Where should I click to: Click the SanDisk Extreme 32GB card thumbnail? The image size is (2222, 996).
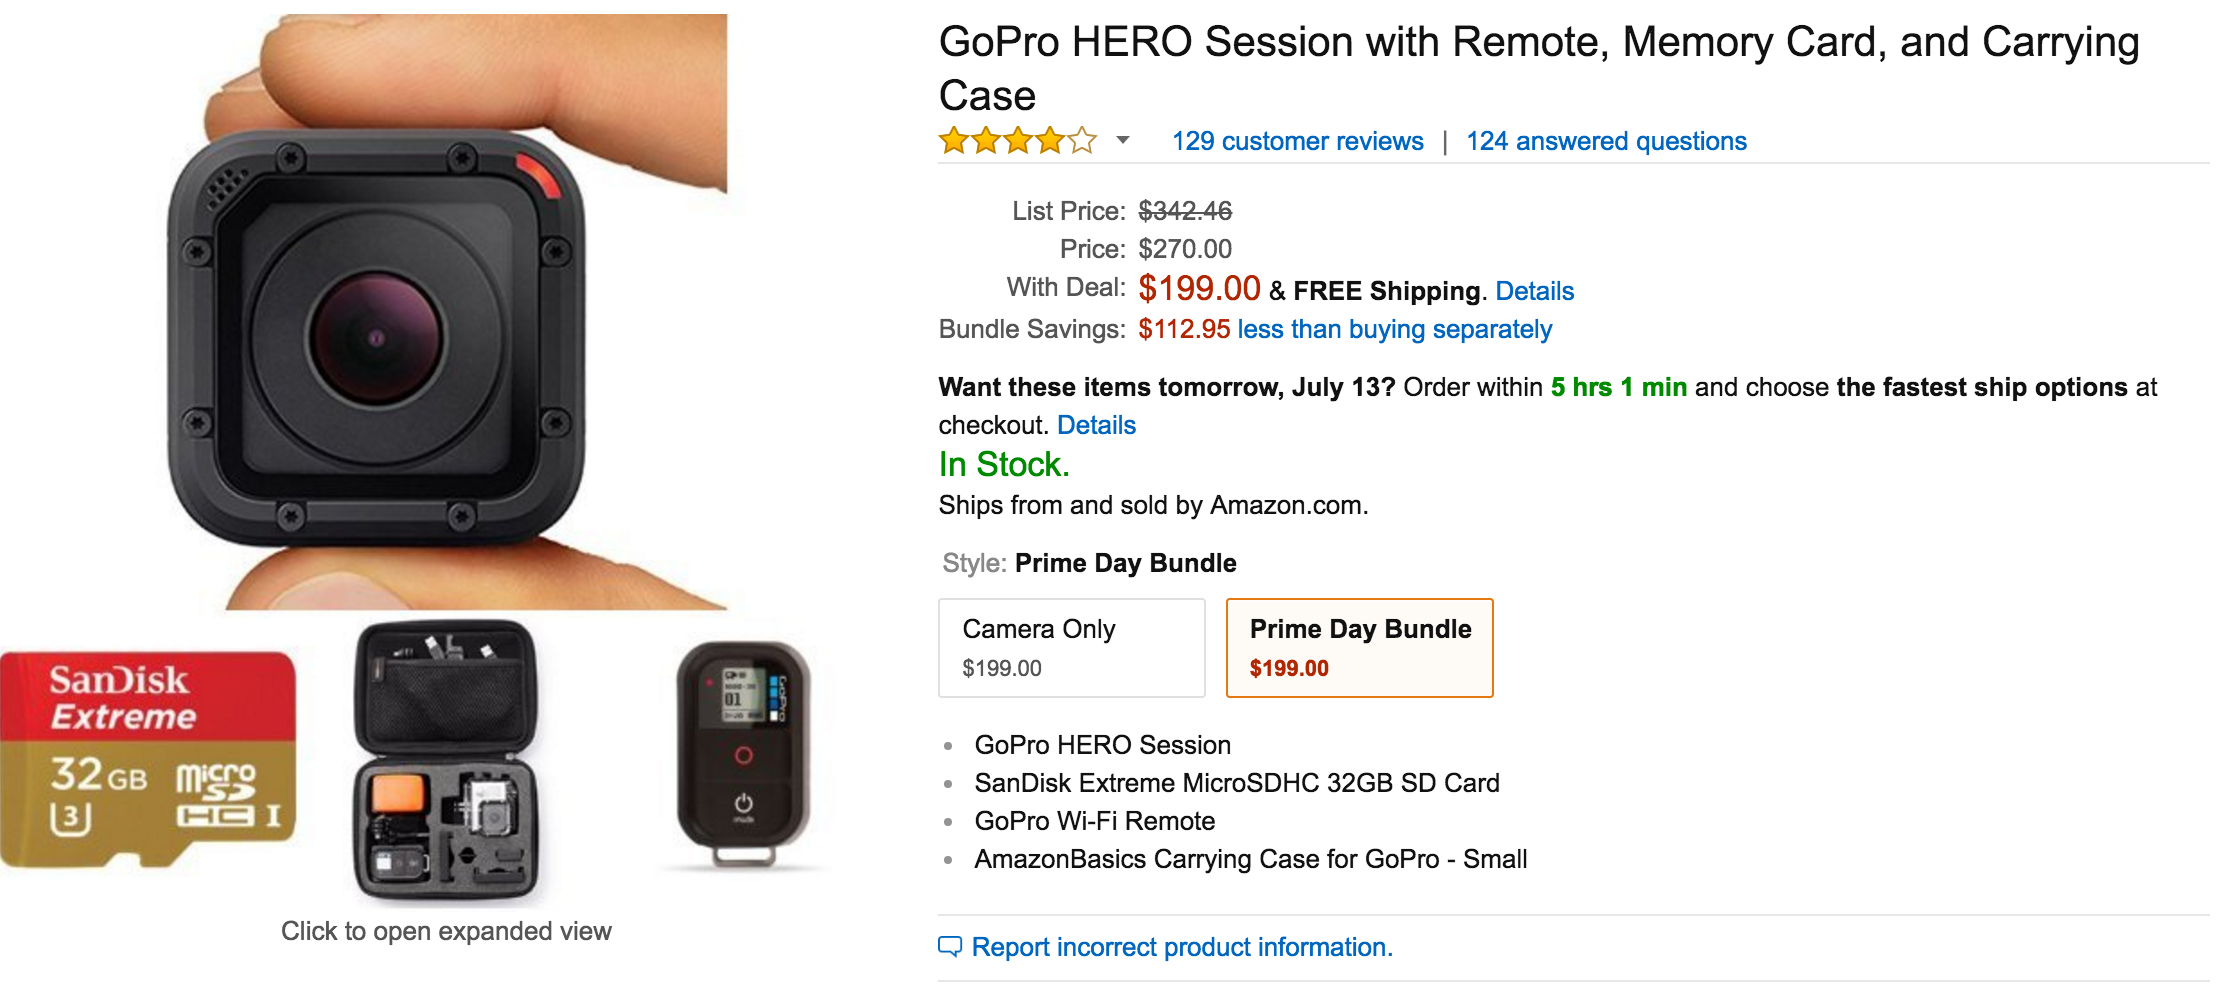pos(148,760)
